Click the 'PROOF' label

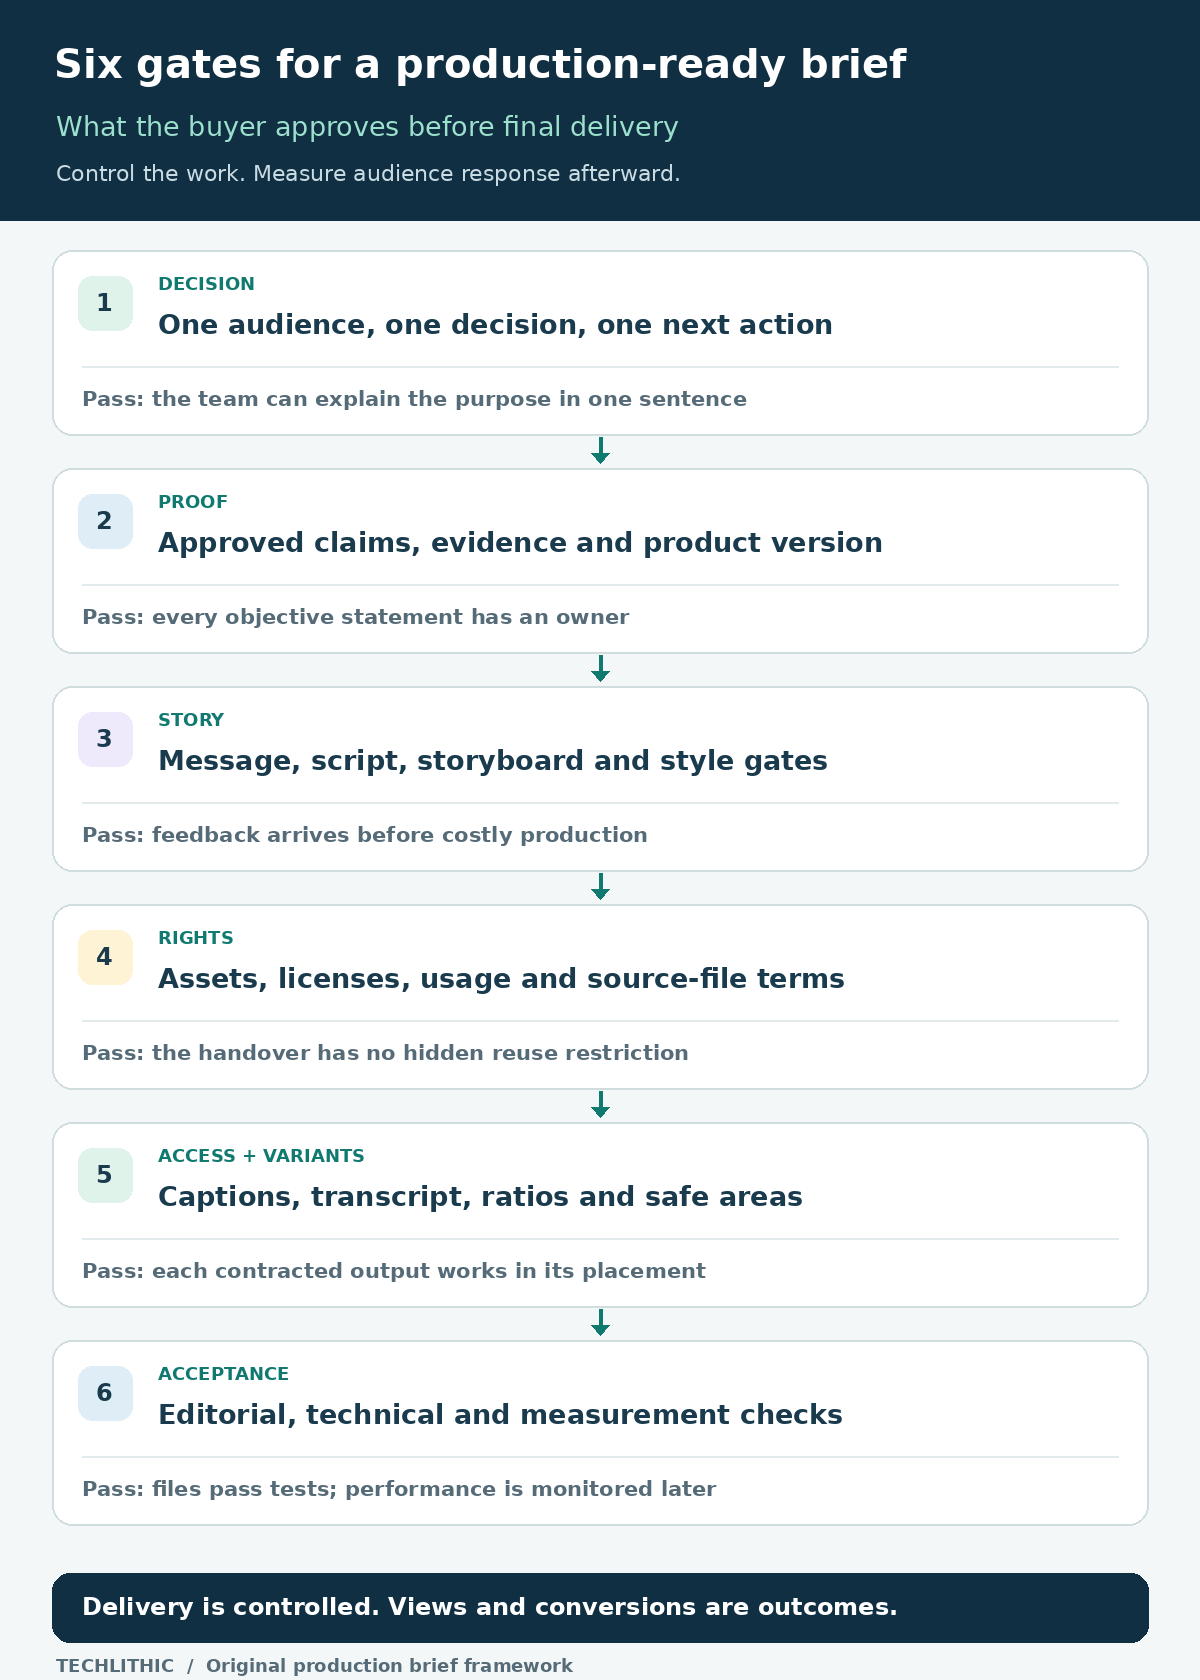click(193, 502)
